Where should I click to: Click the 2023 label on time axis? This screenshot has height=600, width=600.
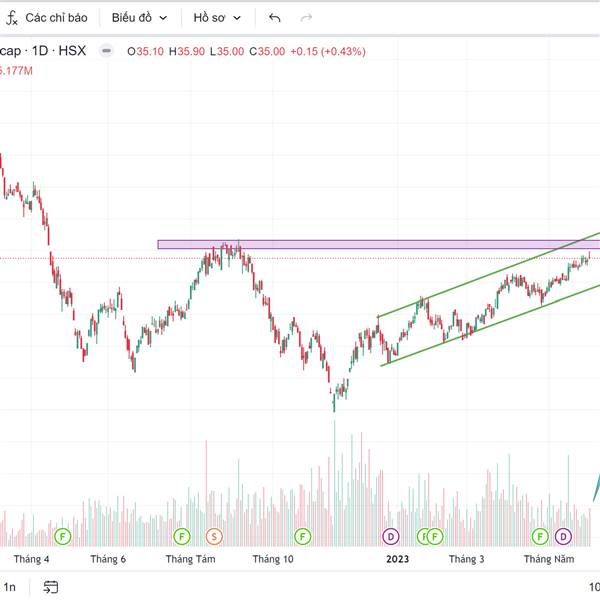[x=398, y=559]
